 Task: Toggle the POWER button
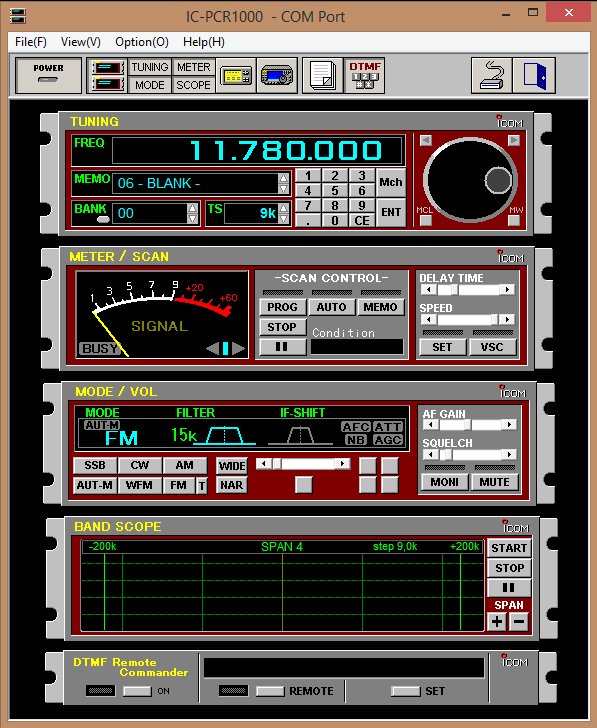(48, 75)
